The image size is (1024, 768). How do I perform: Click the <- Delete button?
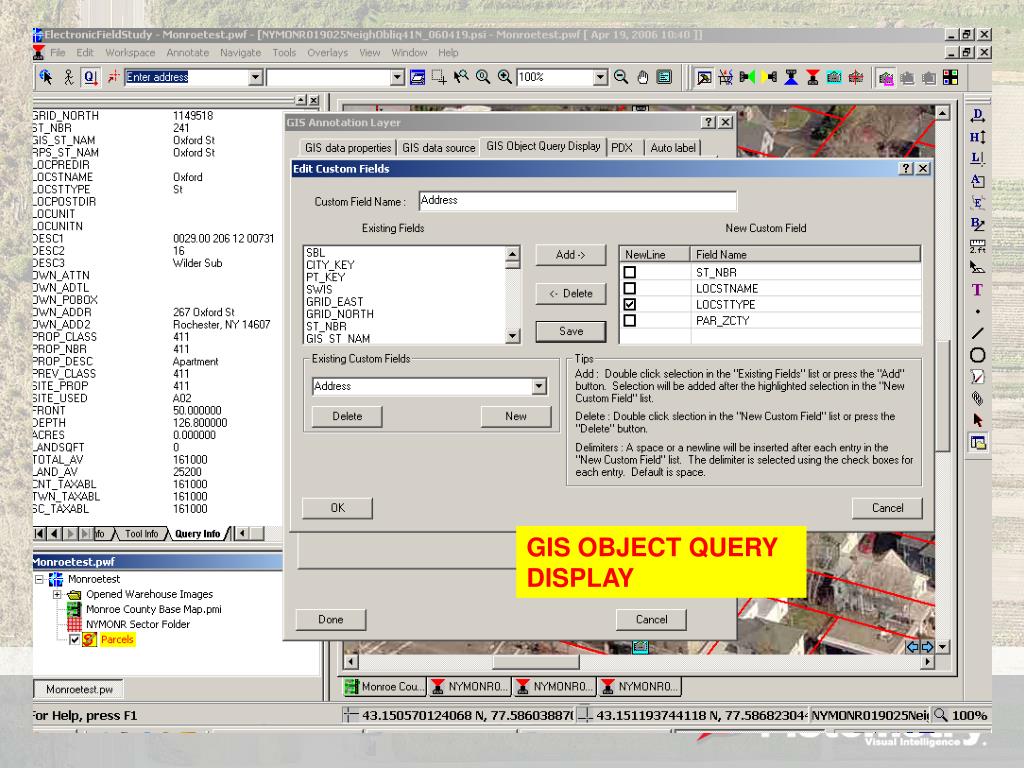point(571,293)
